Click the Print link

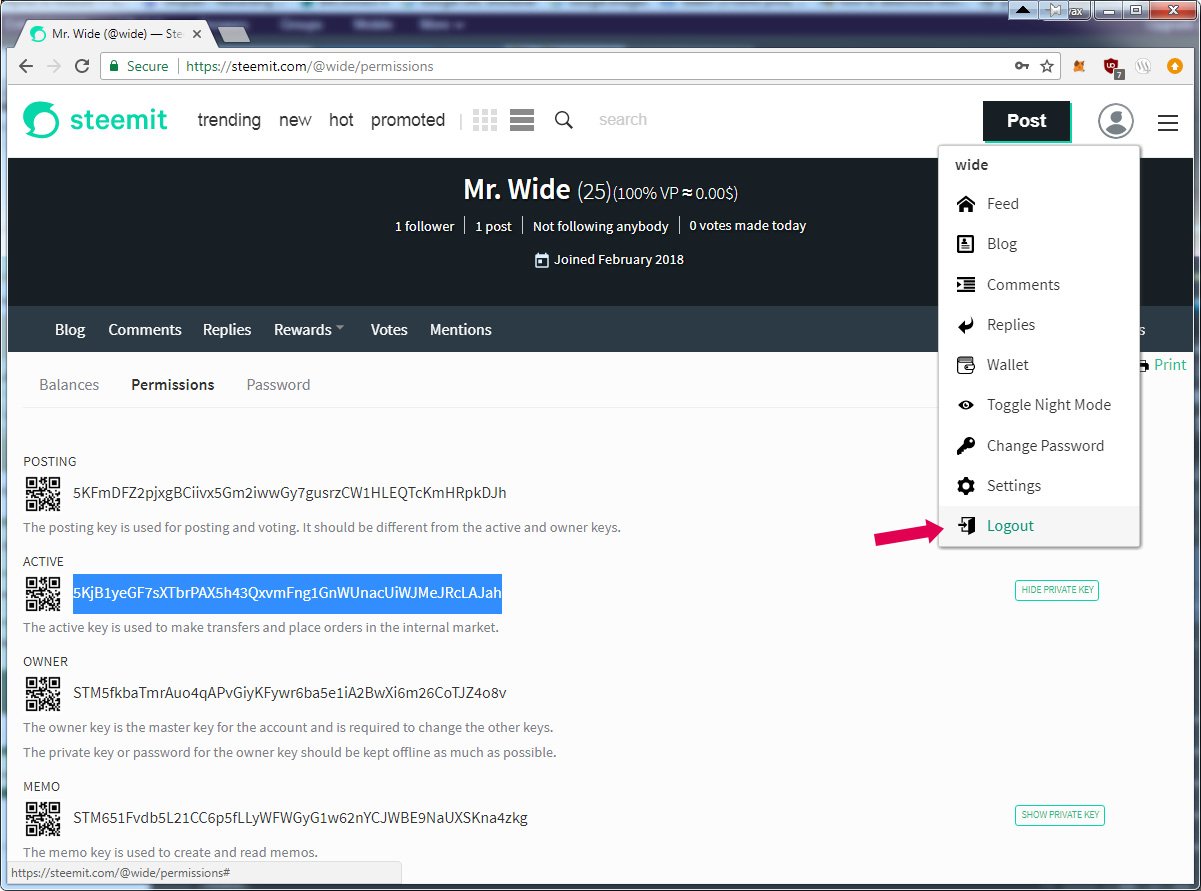pyautogui.click(x=1170, y=365)
